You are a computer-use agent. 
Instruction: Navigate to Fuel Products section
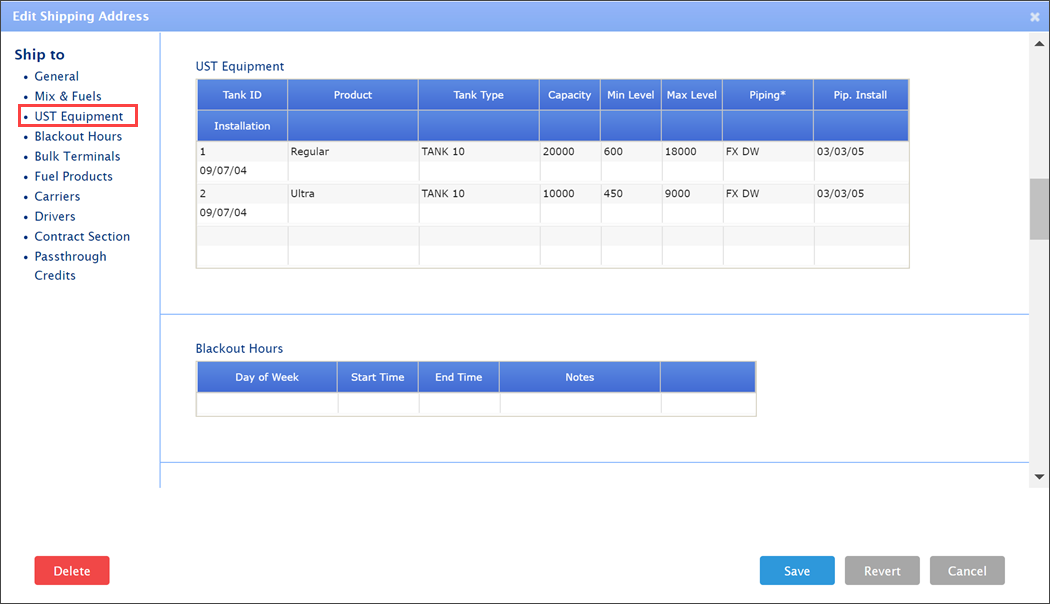(x=73, y=176)
